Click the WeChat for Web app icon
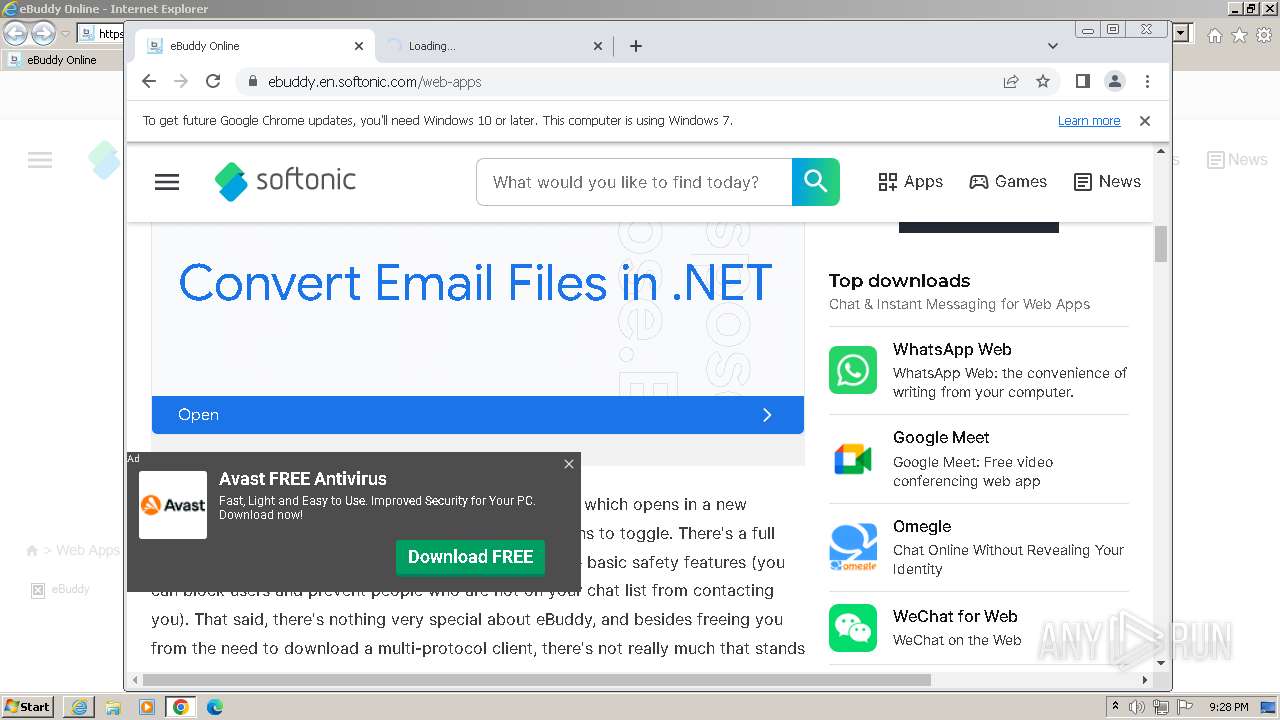Screen dimensions: 1280x720 coord(853,628)
